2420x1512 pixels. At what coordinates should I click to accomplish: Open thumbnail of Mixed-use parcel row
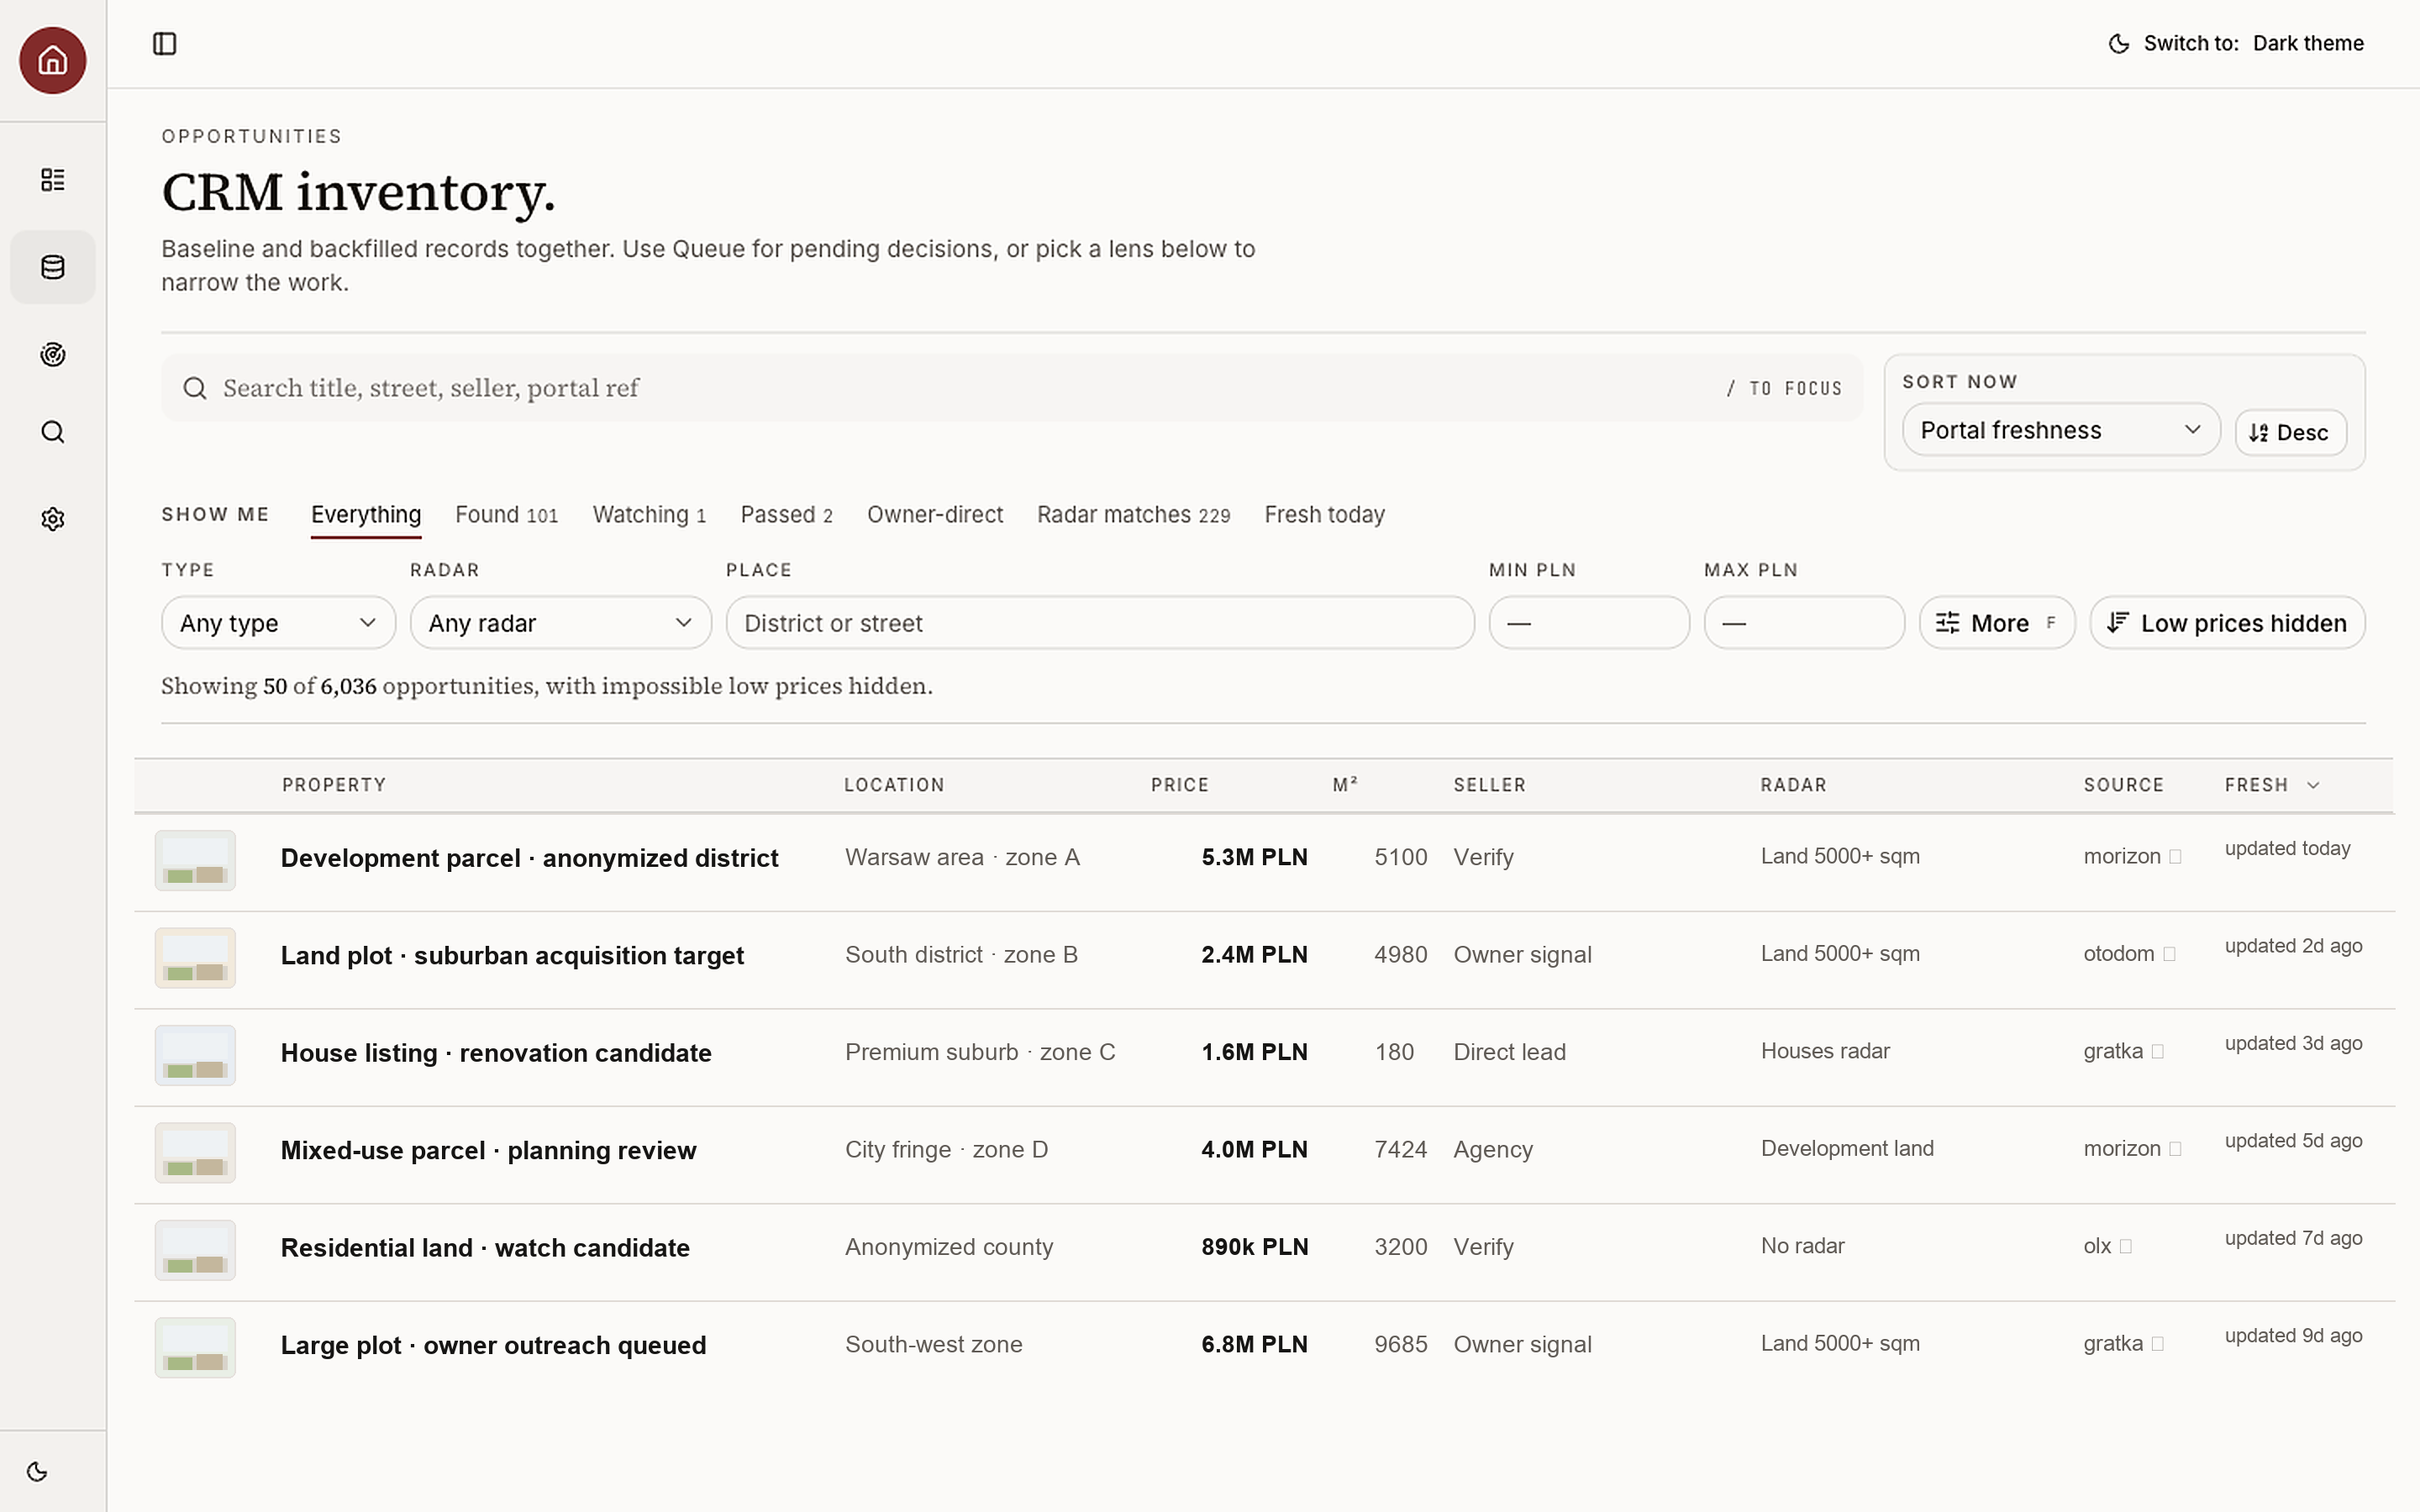tap(195, 1152)
